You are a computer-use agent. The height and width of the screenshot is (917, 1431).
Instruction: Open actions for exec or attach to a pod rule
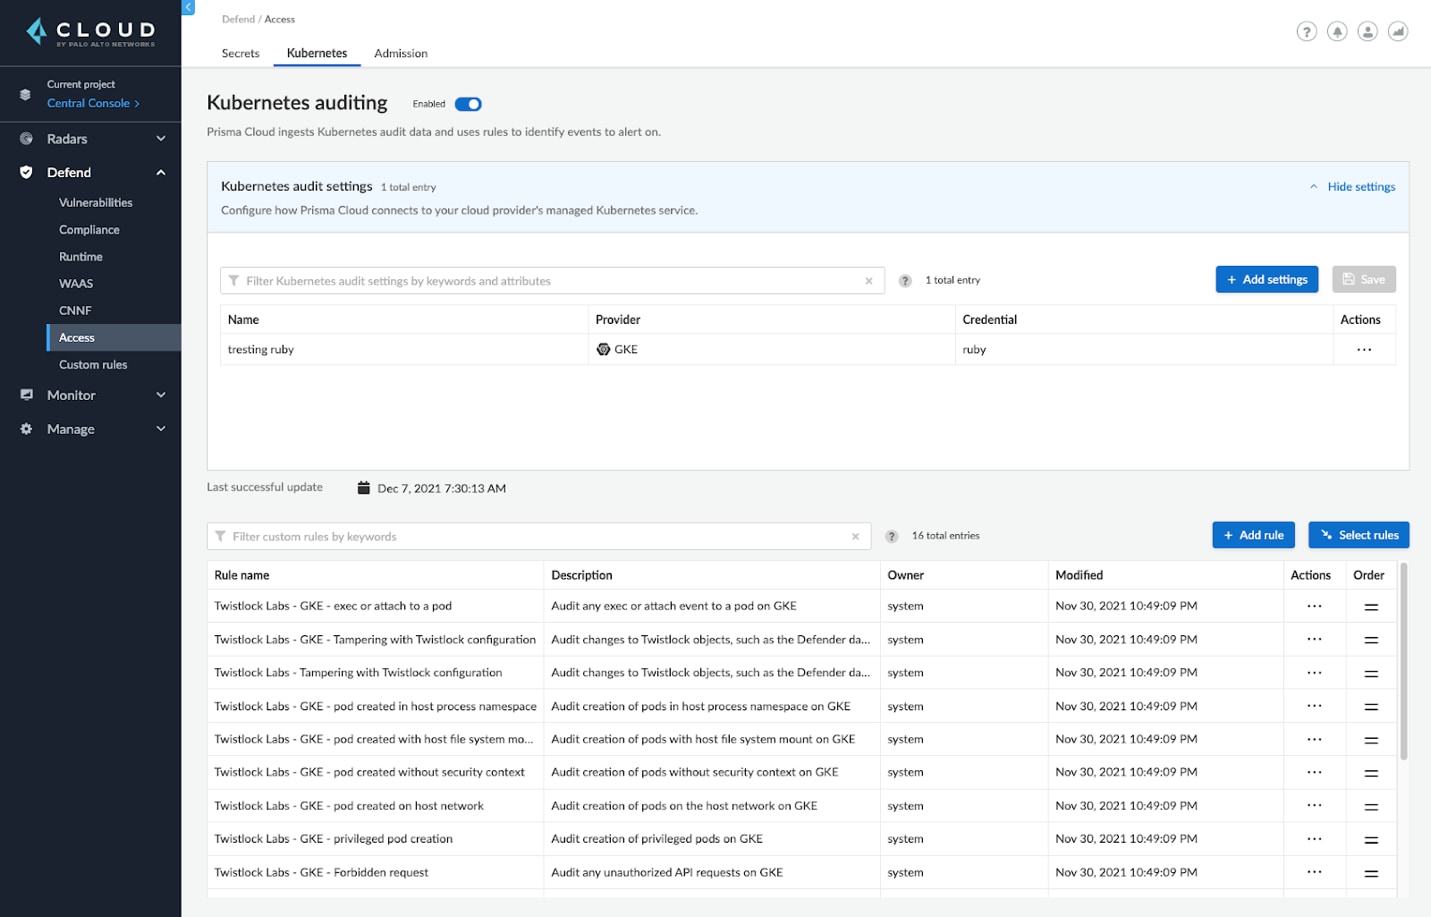1314,606
